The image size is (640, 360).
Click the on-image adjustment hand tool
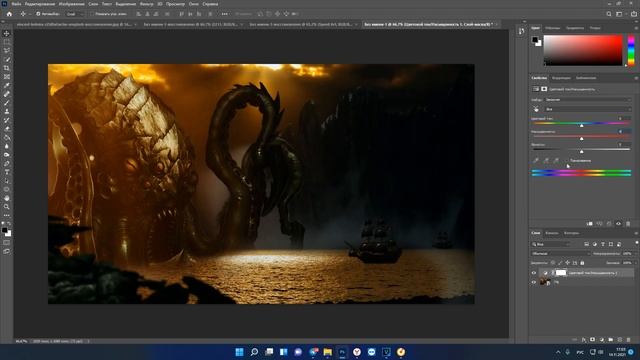click(x=536, y=109)
